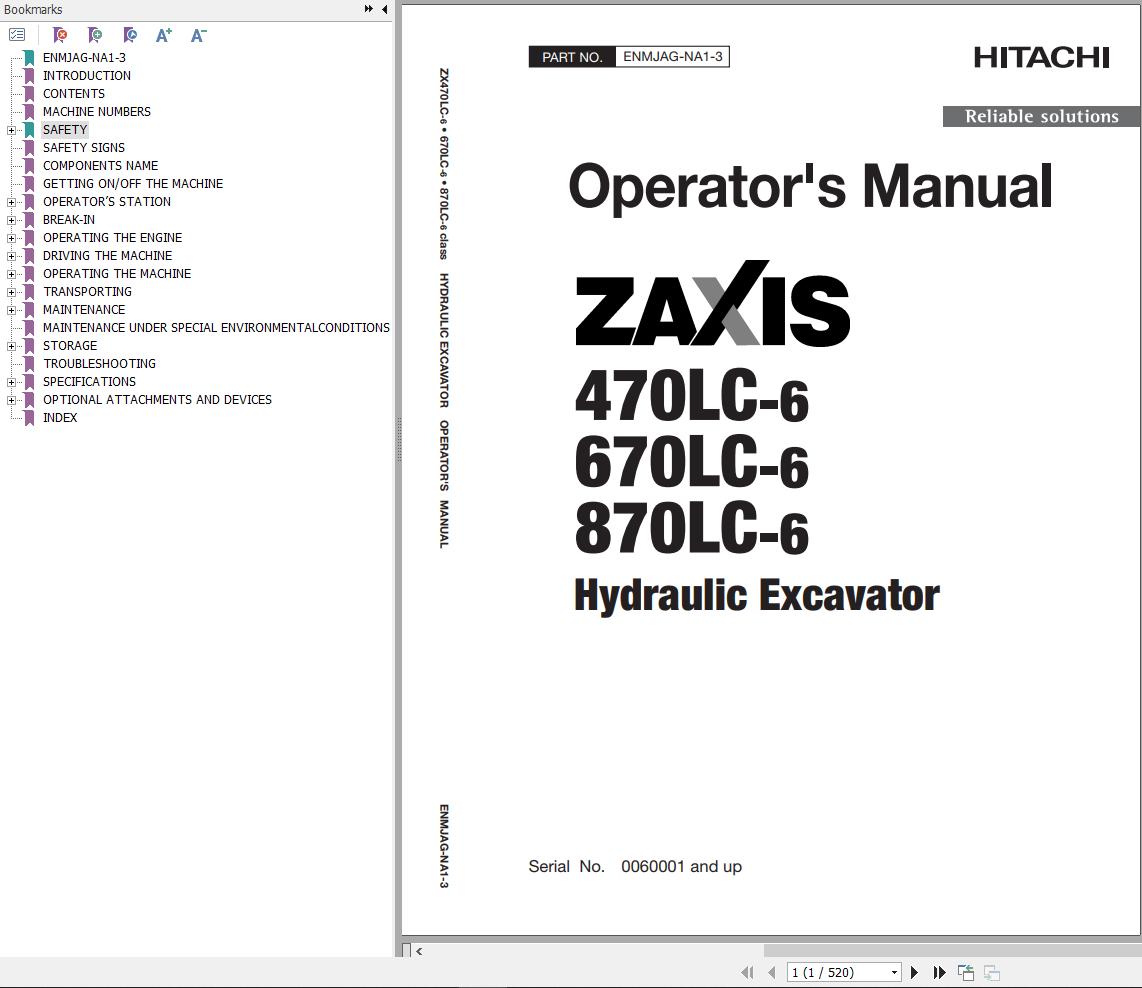Open the CONTENTS bookmark
1142x988 pixels.
[x=74, y=94]
